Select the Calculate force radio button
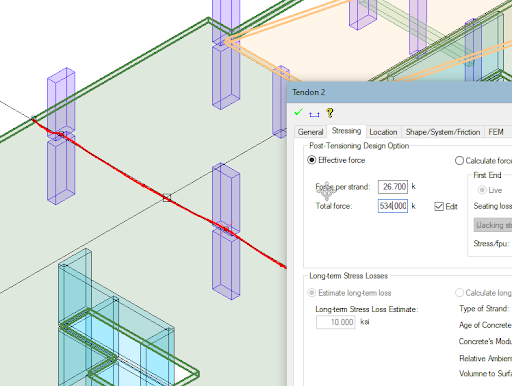This screenshot has width=512, height=386. click(459, 161)
